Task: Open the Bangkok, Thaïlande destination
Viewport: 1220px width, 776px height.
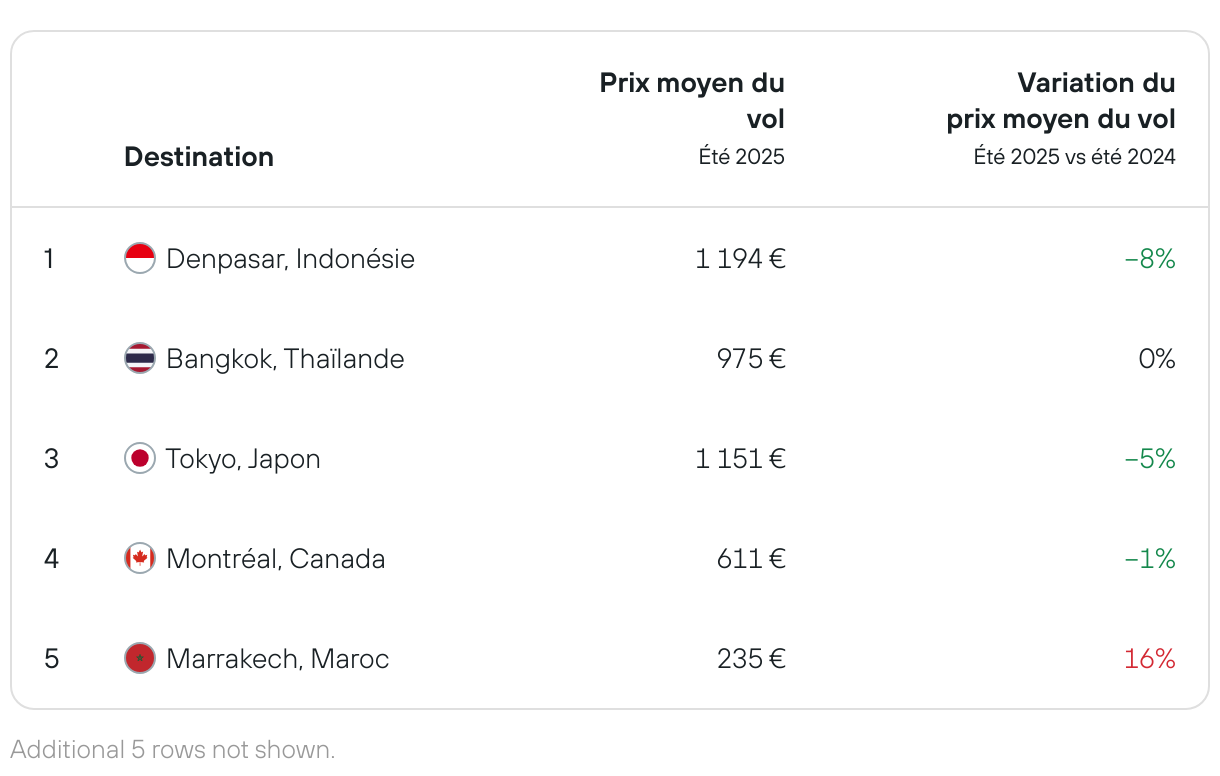Action: tap(285, 359)
